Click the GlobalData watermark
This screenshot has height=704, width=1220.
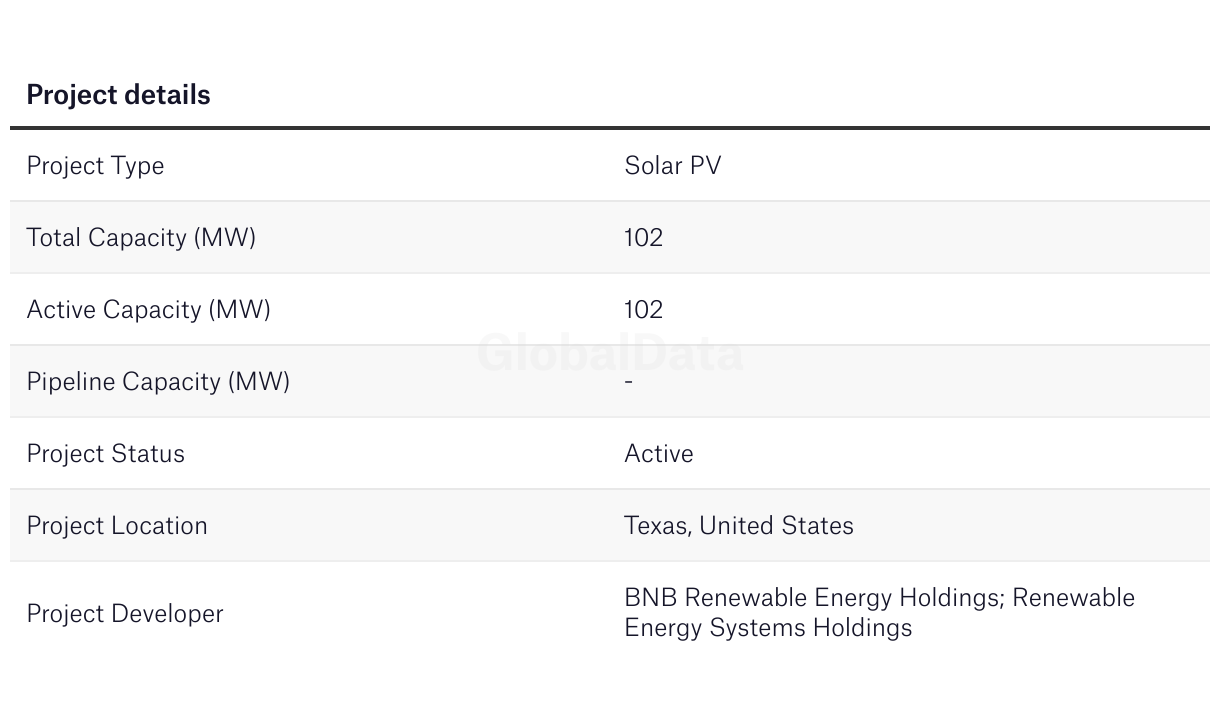pyautogui.click(x=610, y=354)
